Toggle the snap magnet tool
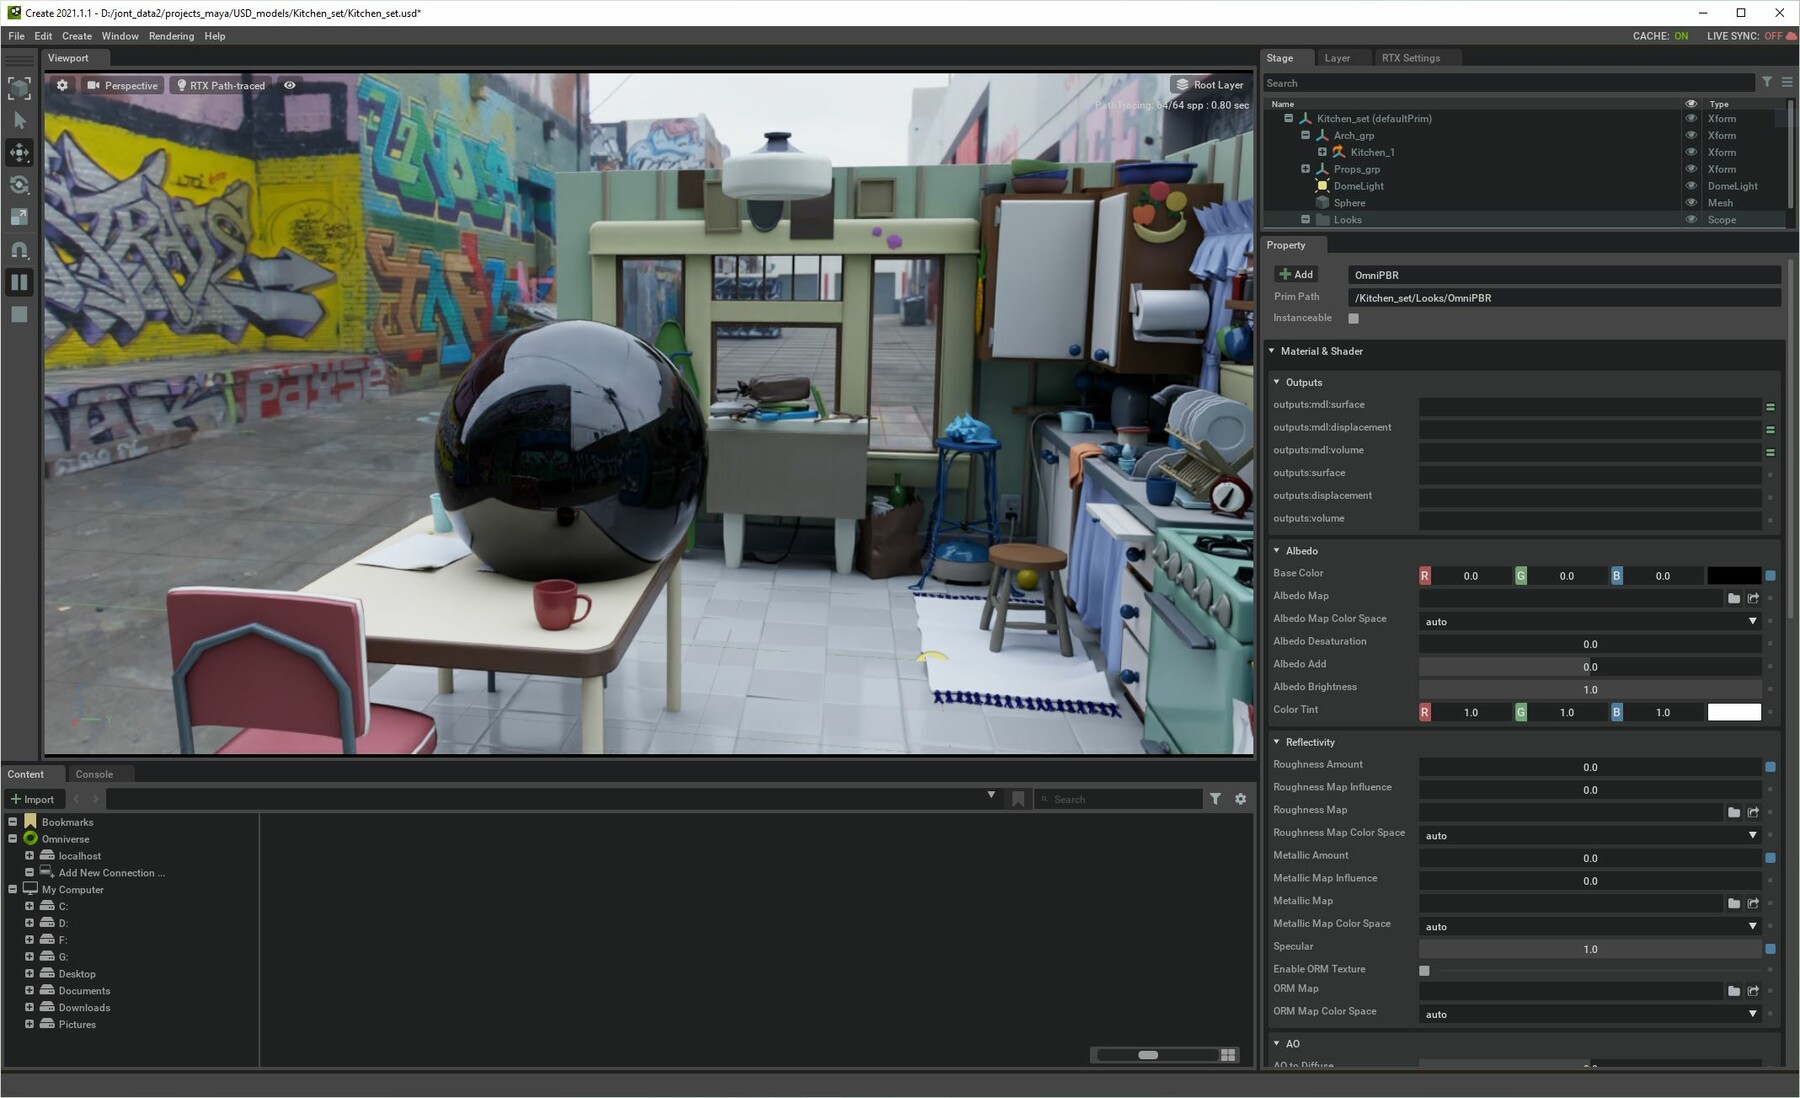Screen dimensions: 1800x1098 [19, 250]
